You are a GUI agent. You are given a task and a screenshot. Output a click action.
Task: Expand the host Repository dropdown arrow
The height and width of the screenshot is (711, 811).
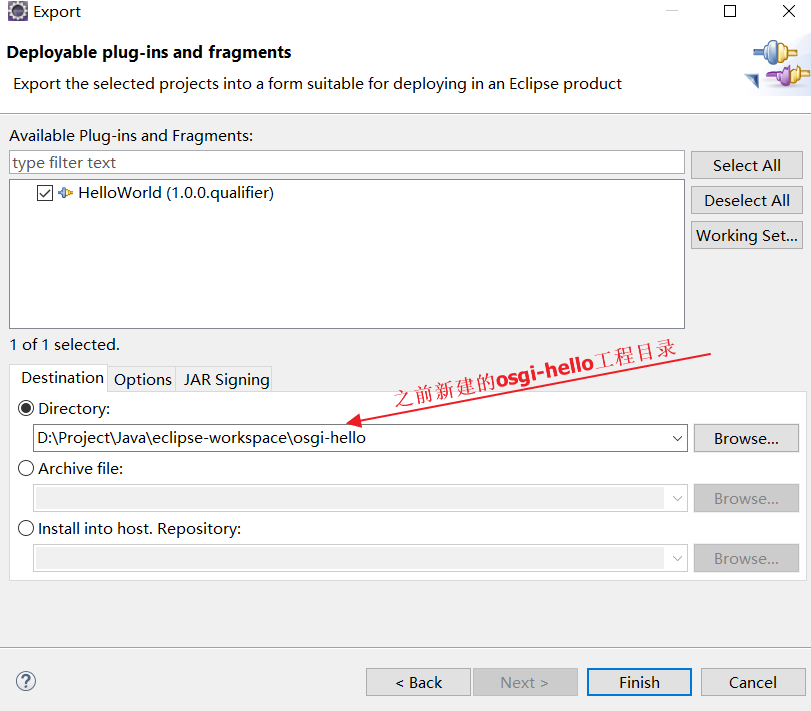point(677,558)
